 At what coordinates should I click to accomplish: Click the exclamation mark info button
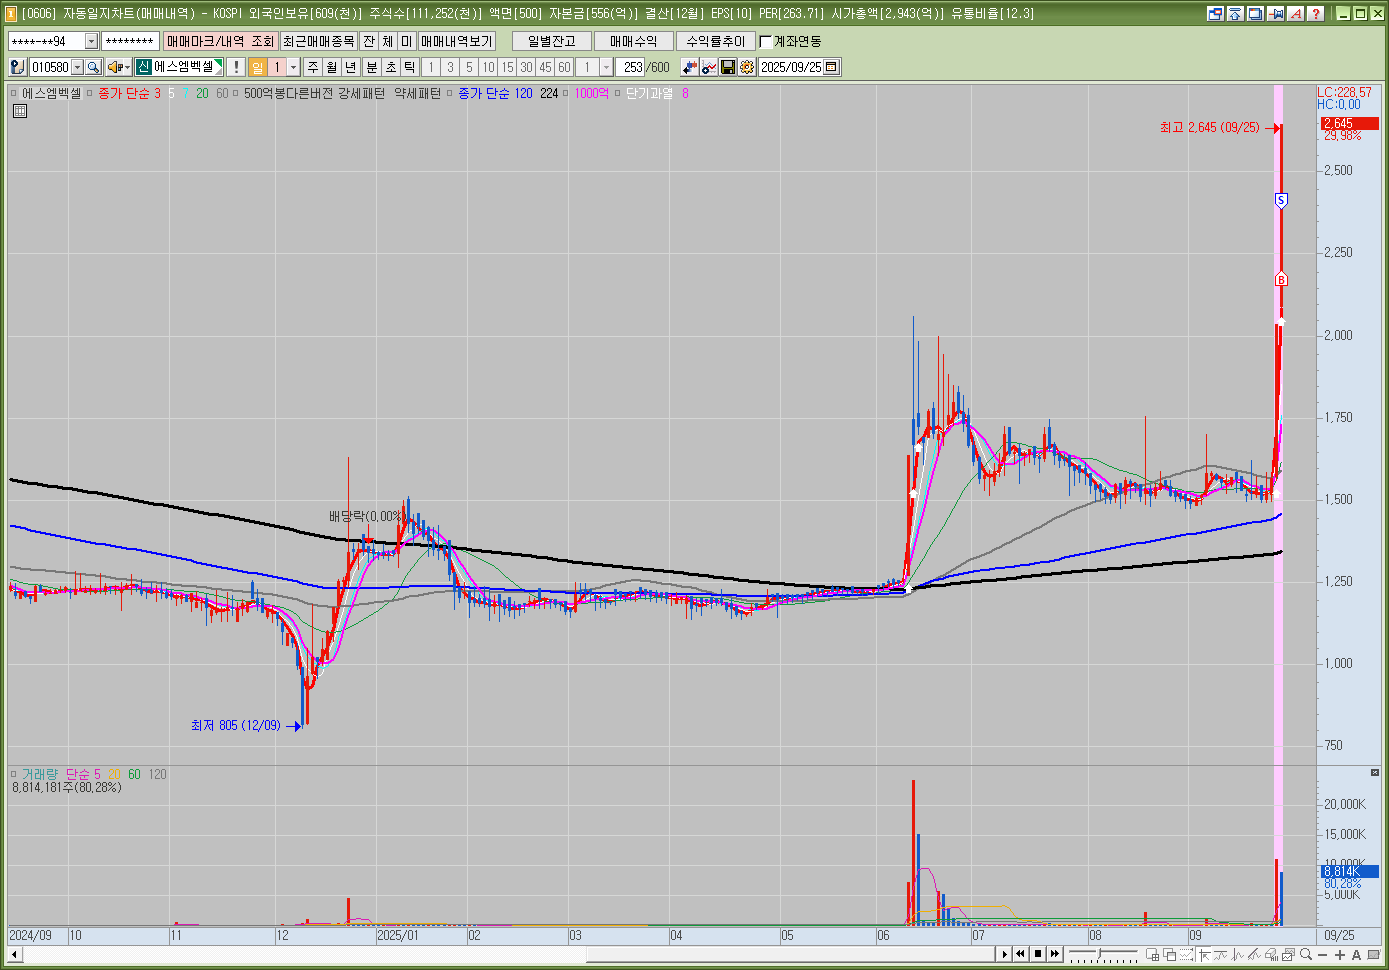click(235, 67)
